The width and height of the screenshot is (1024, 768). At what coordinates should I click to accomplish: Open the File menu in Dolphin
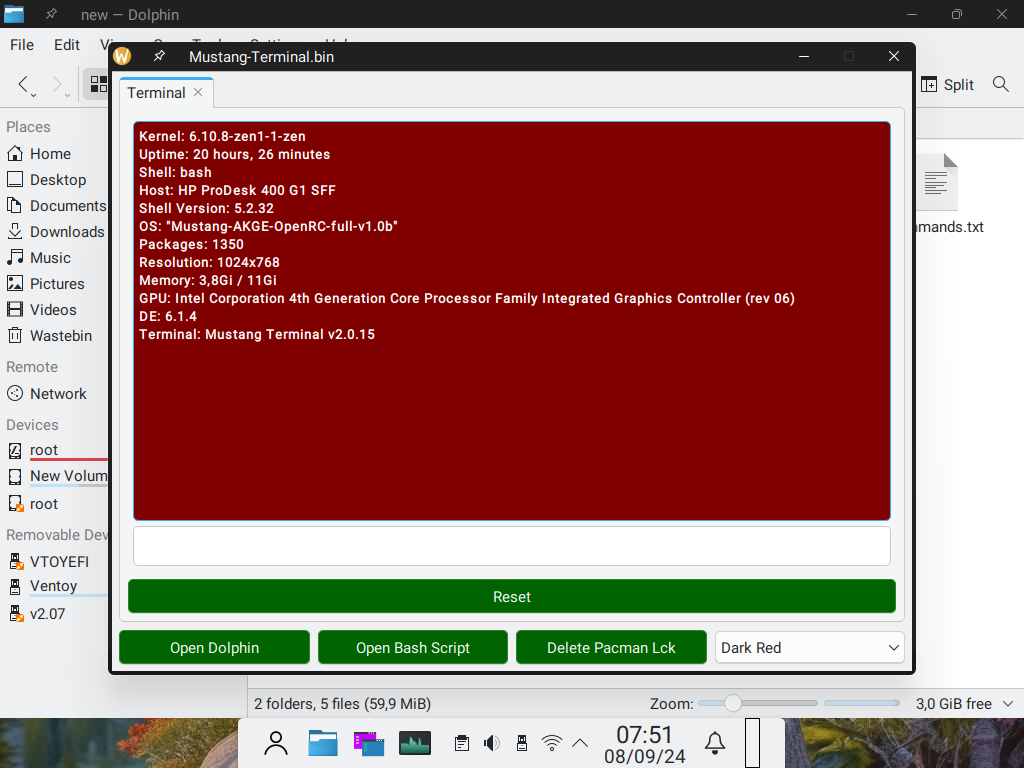(22, 44)
